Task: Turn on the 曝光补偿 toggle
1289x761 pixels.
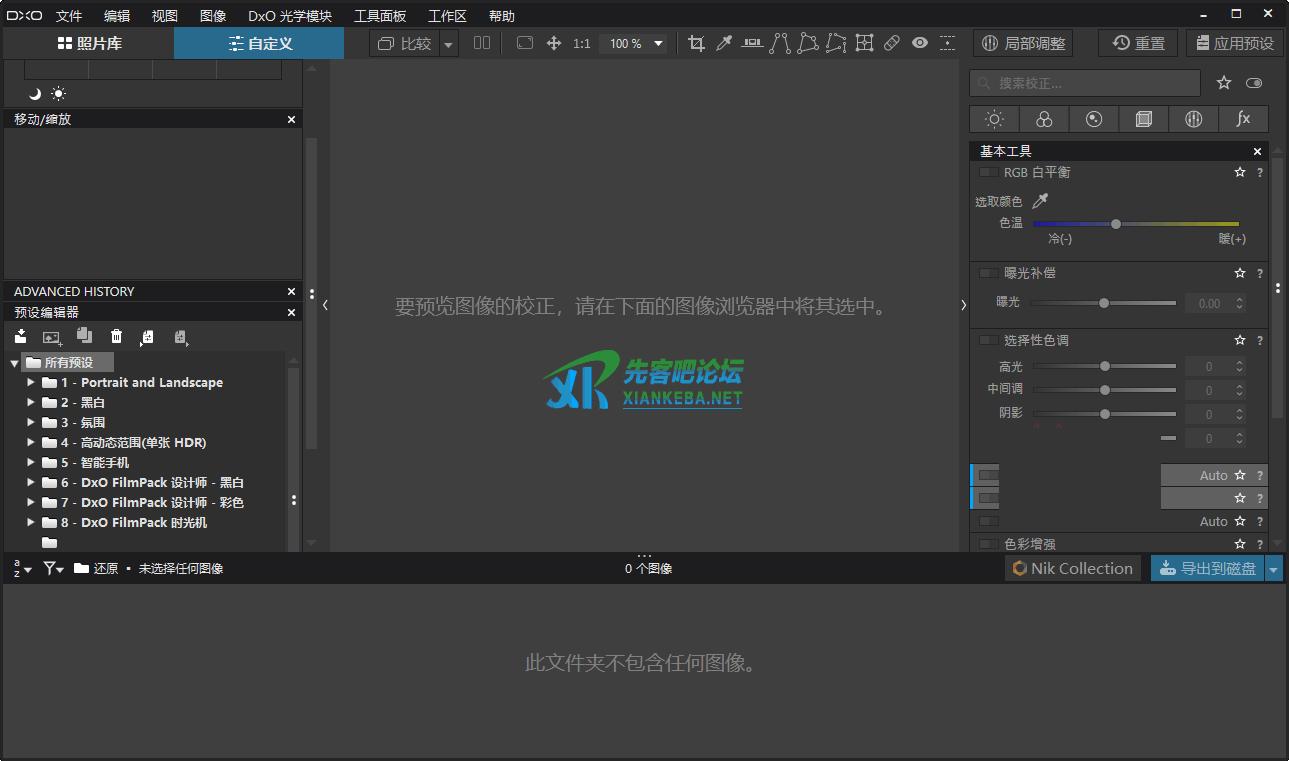Action: [x=988, y=273]
